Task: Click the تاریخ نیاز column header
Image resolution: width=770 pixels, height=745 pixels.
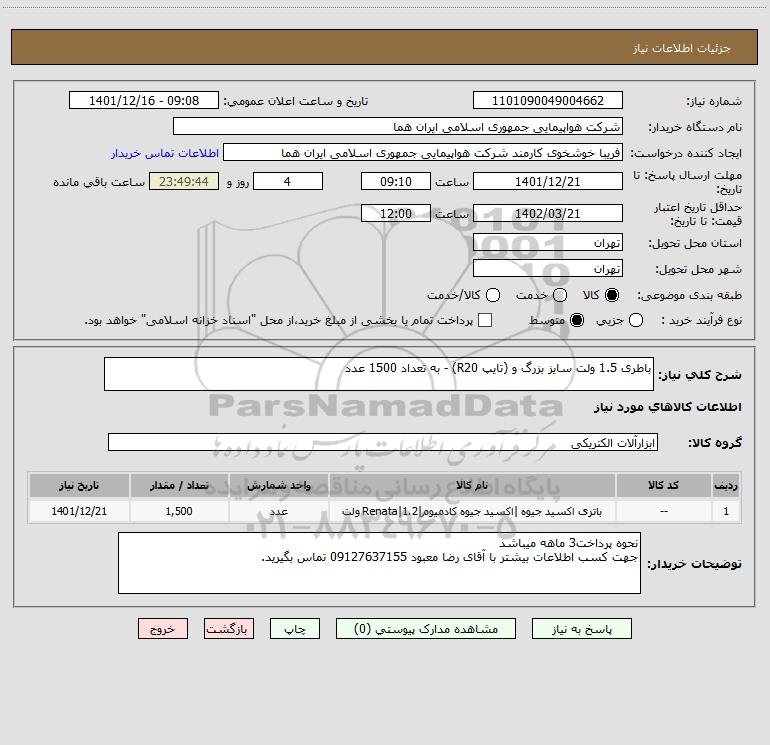Action: pyautogui.click(x=79, y=485)
